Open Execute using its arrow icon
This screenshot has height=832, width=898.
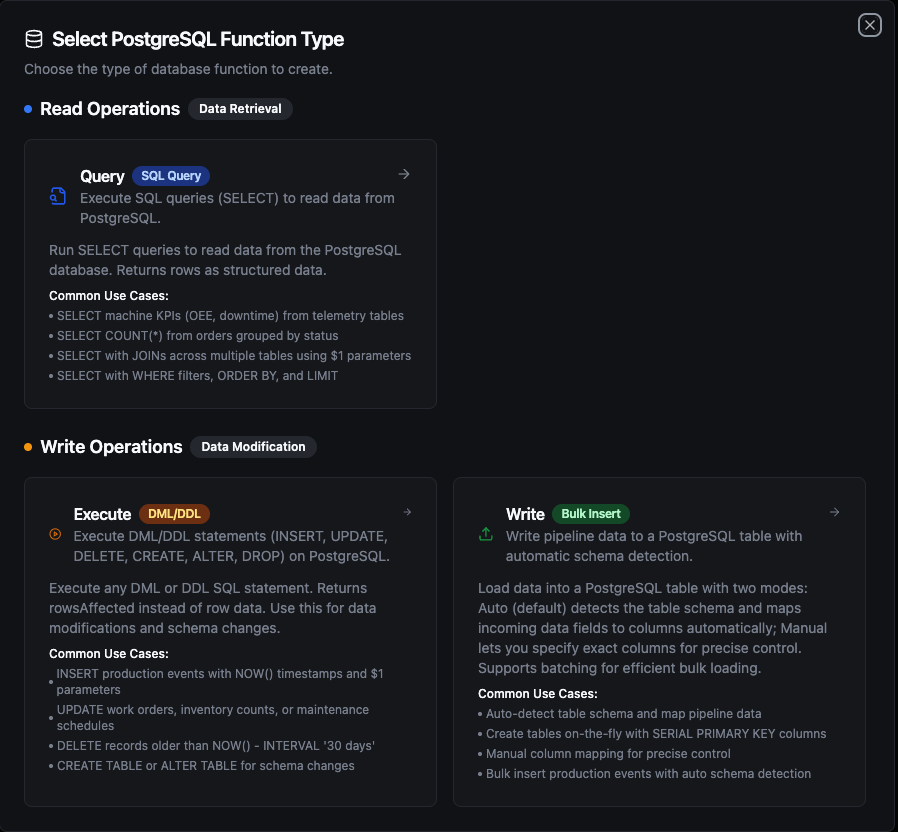pyautogui.click(x=407, y=512)
